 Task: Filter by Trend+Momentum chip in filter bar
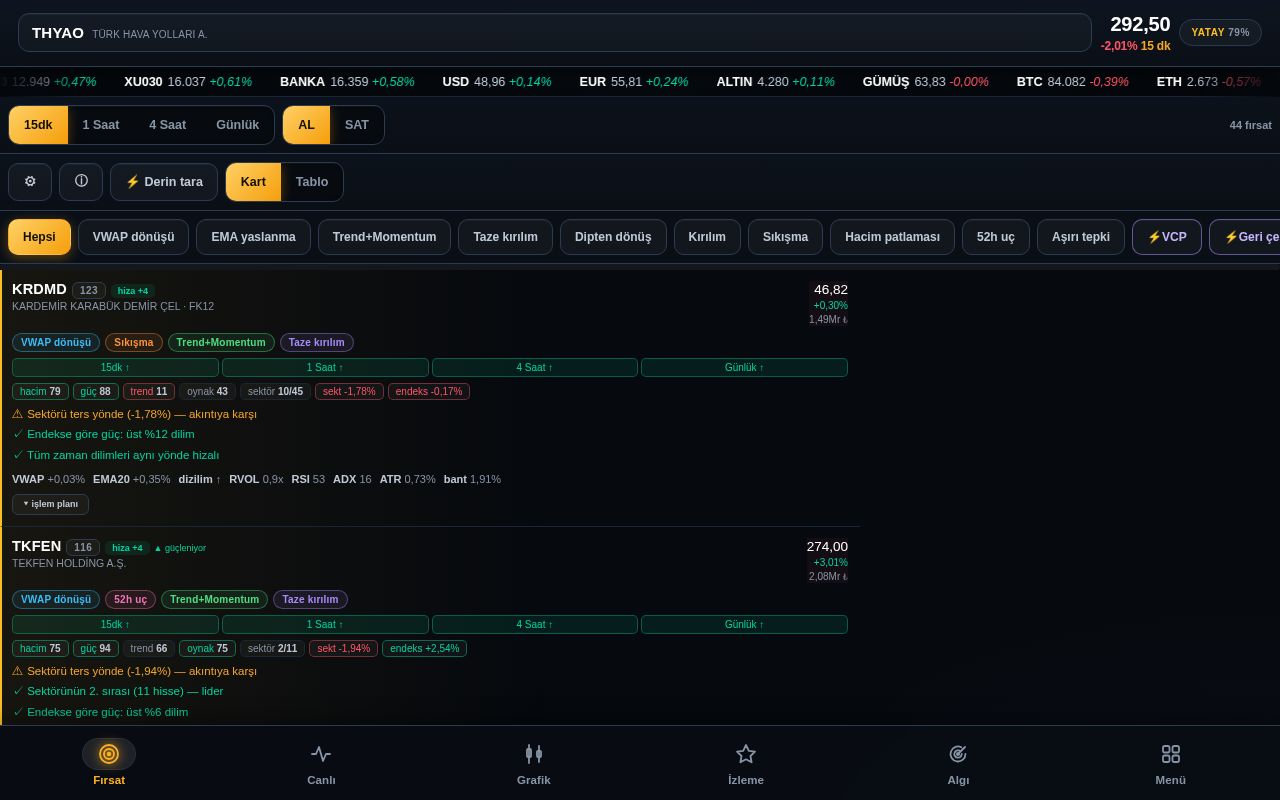pyautogui.click(x=384, y=237)
